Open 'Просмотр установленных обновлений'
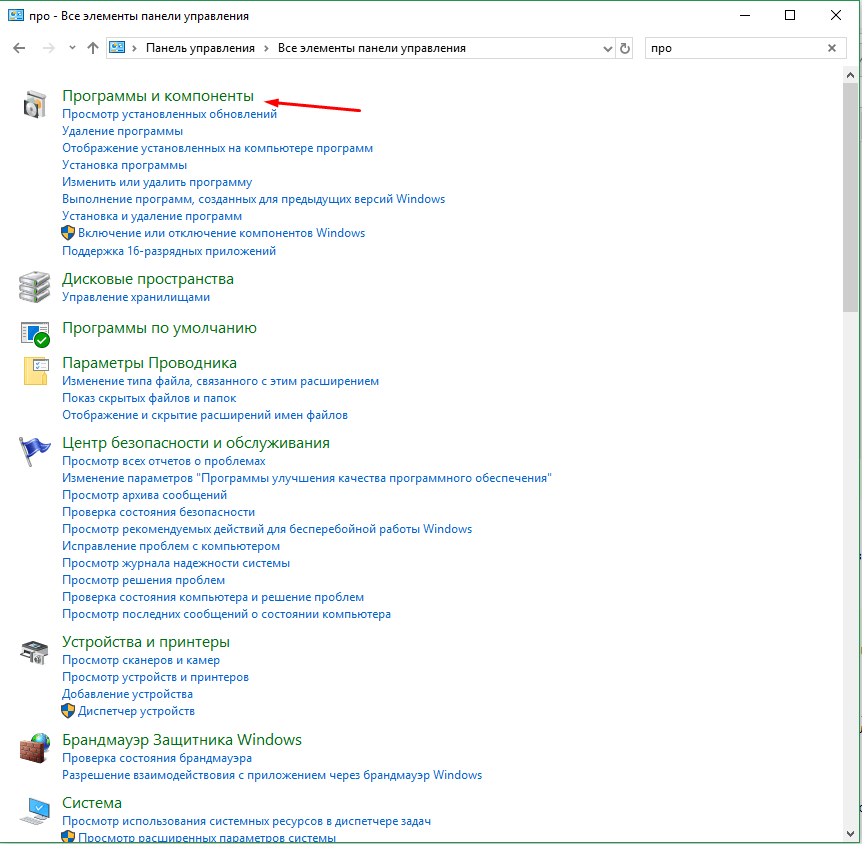 pos(169,114)
